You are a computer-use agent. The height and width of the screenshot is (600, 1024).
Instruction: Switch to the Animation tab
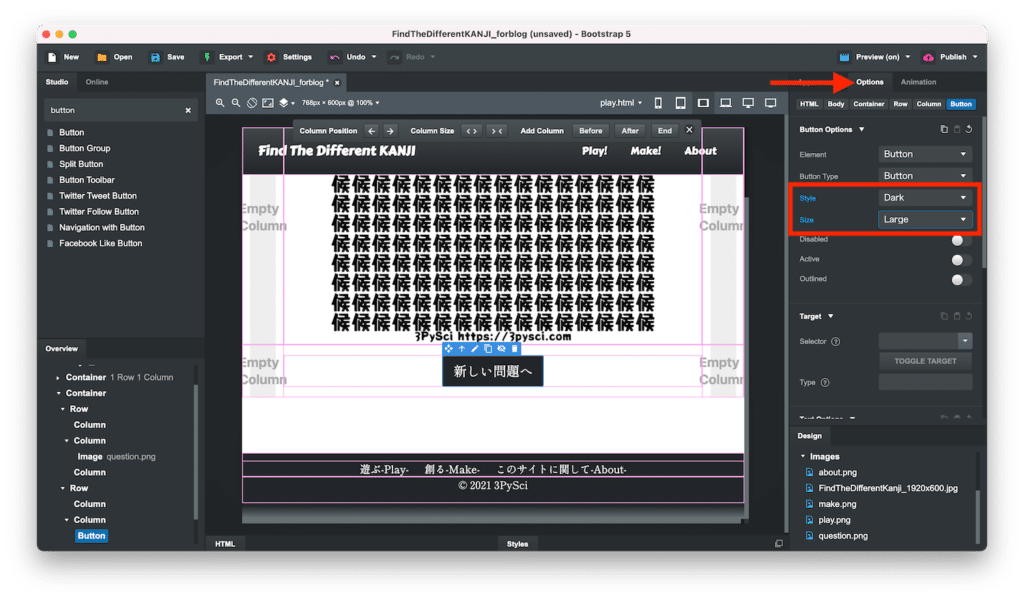918,82
